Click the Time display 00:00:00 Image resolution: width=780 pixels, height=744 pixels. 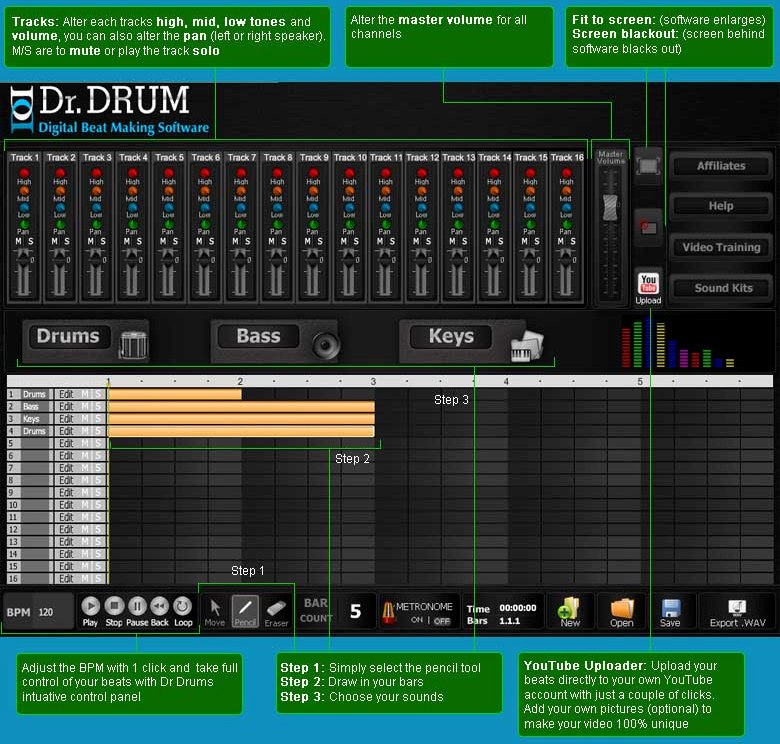[518, 608]
